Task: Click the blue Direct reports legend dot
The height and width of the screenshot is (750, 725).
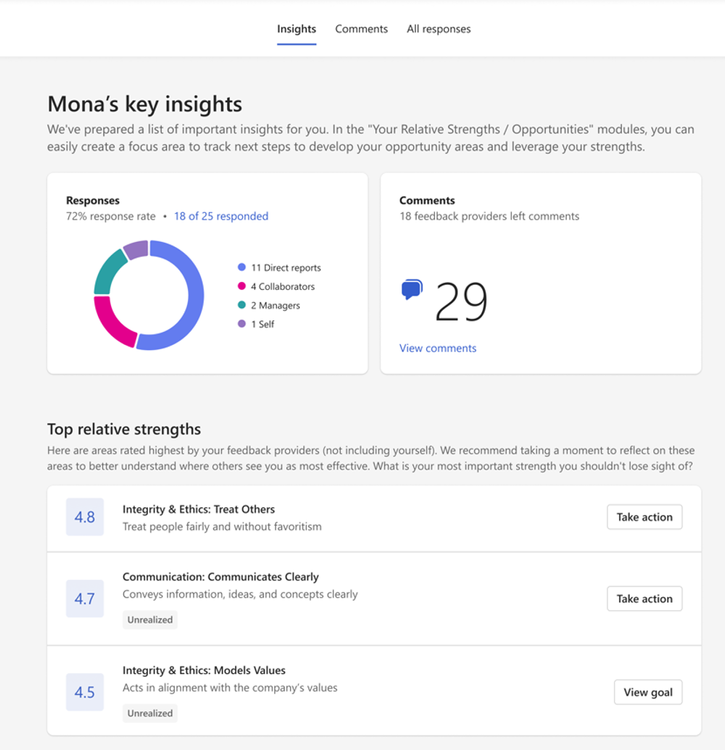Action: coord(242,268)
